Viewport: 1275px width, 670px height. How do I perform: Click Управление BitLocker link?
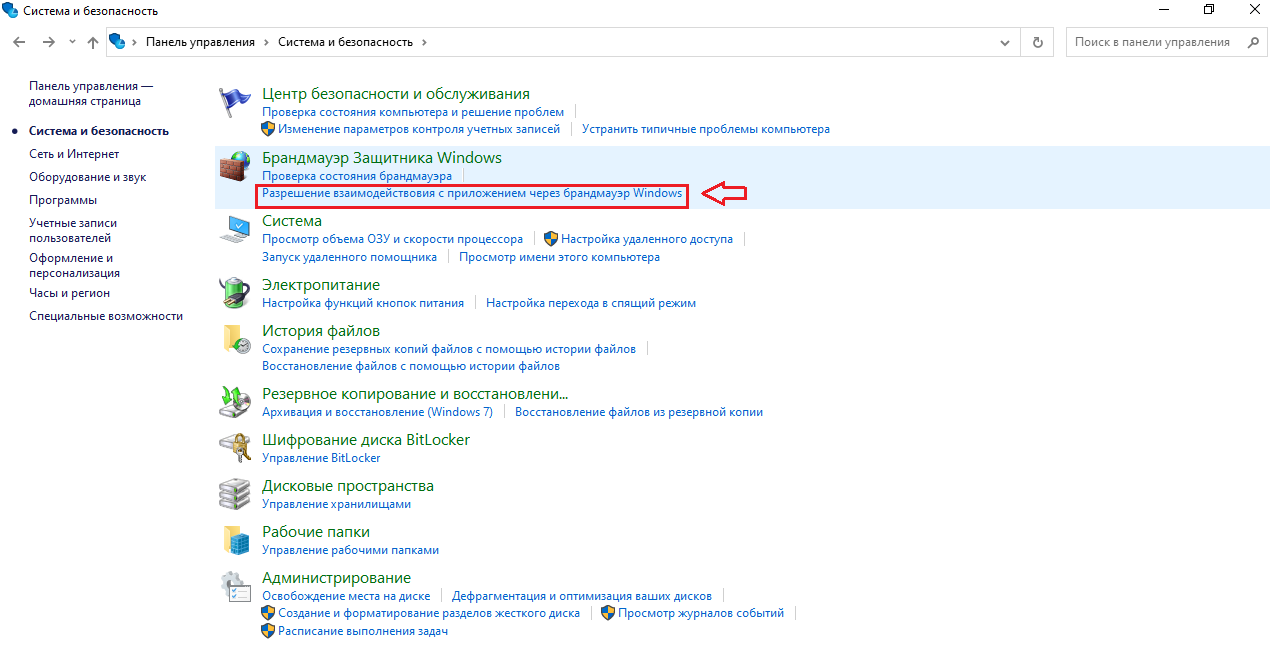321,458
